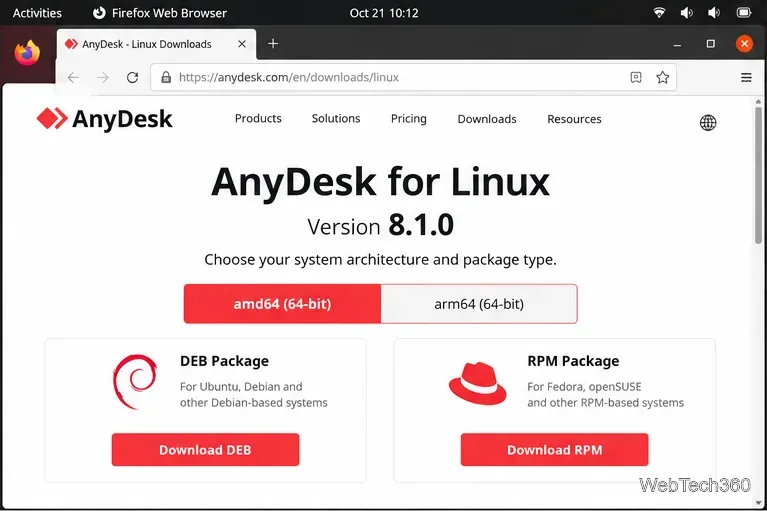Select the AnyDesk - Linux Downloads tab
Image resolution: width=767 pixels, height=511 pixels.
click(x=156, y=44)
